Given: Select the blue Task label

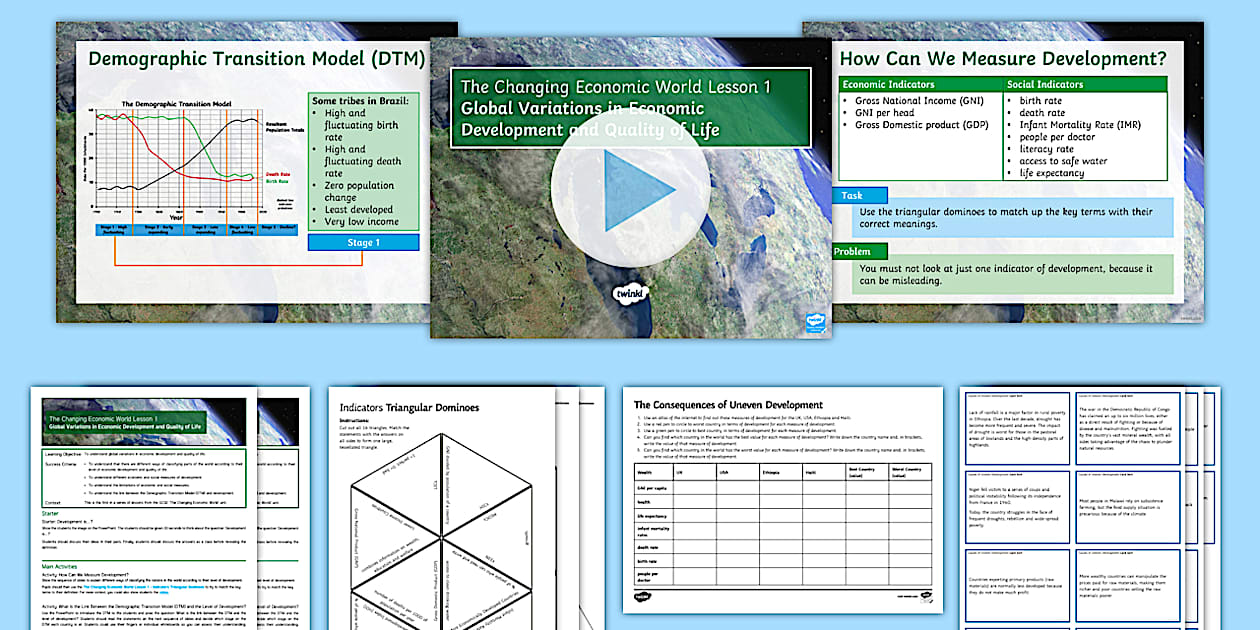Looking at the screenshot, I should 851,196.
